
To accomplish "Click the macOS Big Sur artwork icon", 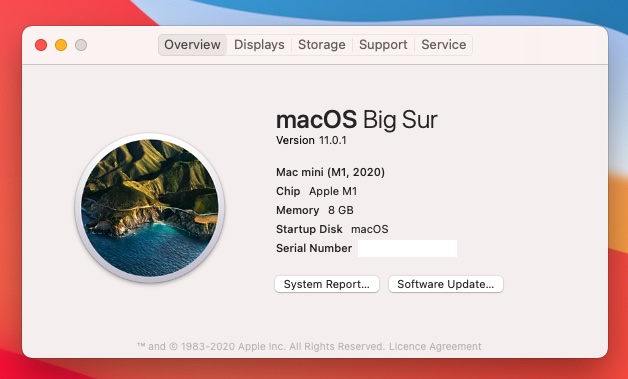I will pyautogui.click(x=150, y=208).
